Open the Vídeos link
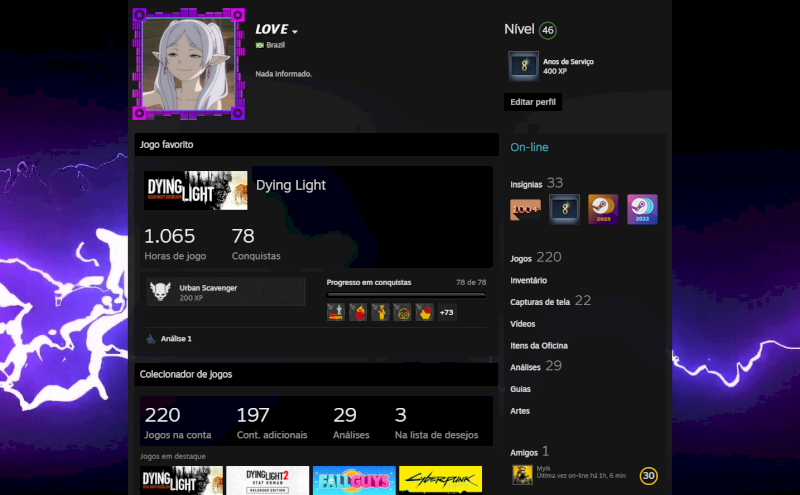 (x=522, y=324)
